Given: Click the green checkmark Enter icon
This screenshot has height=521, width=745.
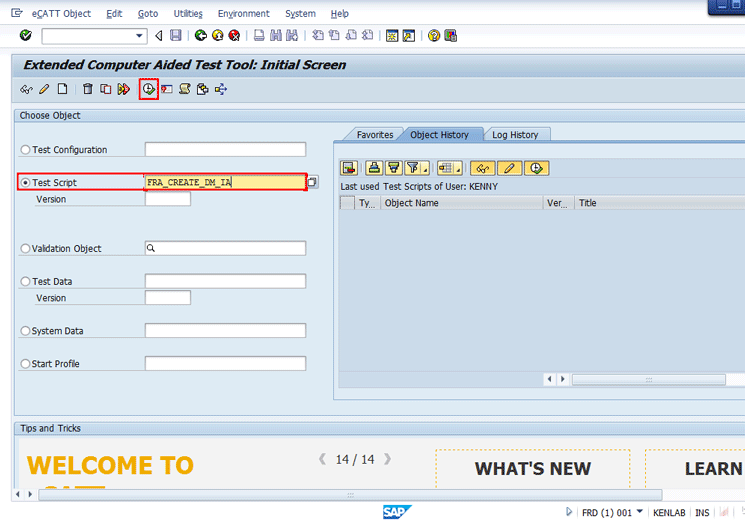Looking at the screenshot, I should tap(26, 35).
